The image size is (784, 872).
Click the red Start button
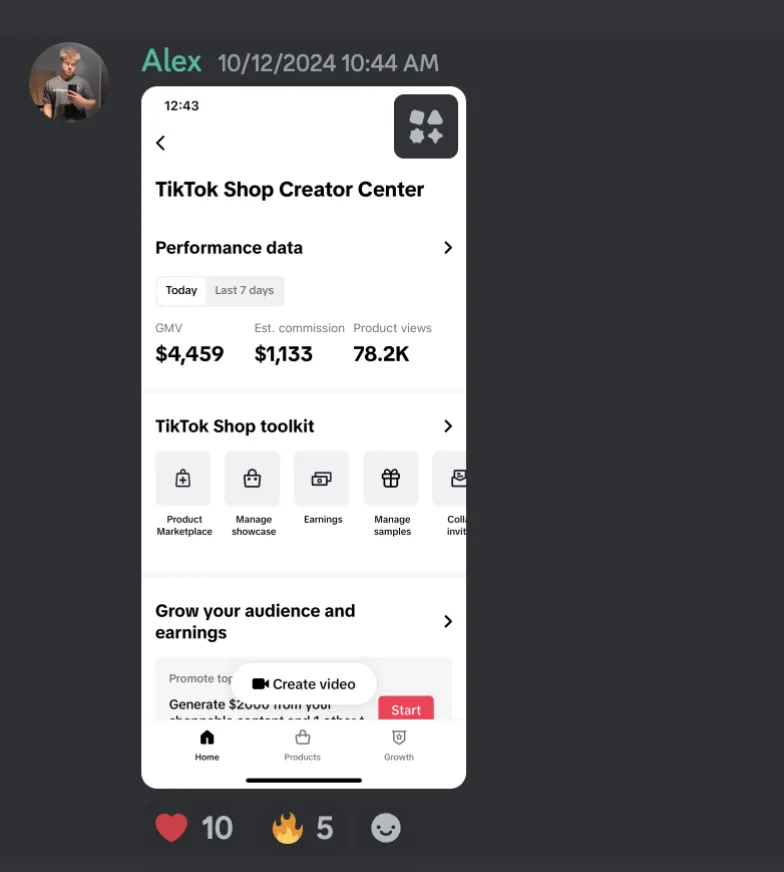[x=406, y=708]
